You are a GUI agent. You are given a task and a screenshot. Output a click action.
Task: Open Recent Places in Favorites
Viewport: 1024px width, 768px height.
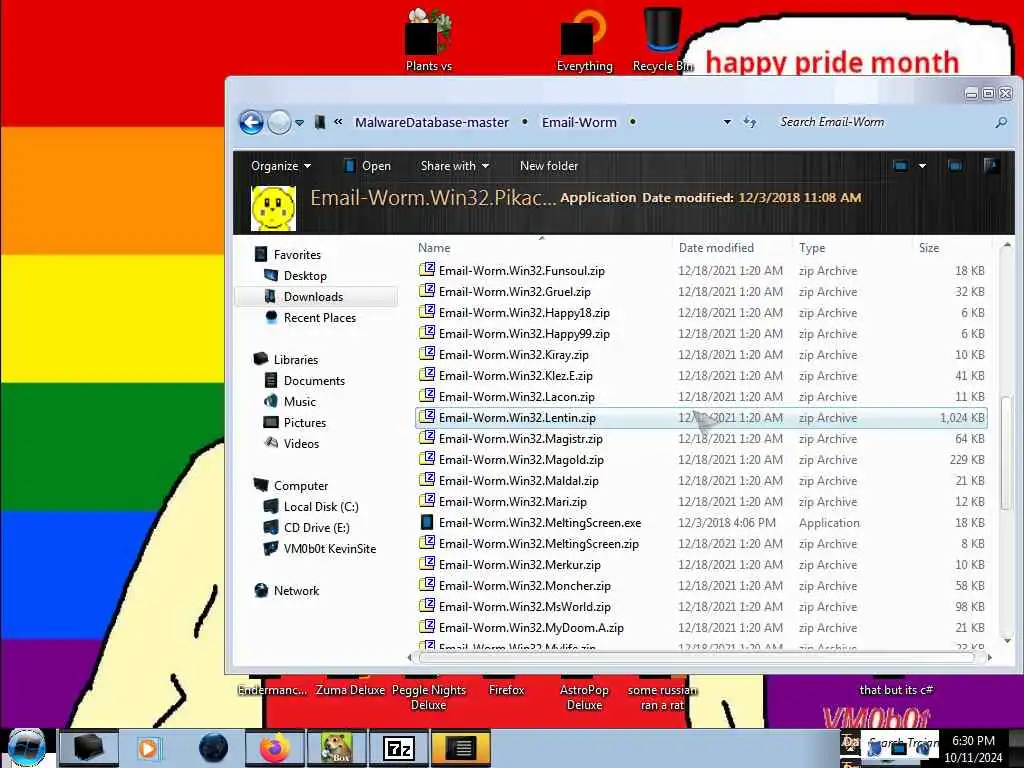[320, 317]
